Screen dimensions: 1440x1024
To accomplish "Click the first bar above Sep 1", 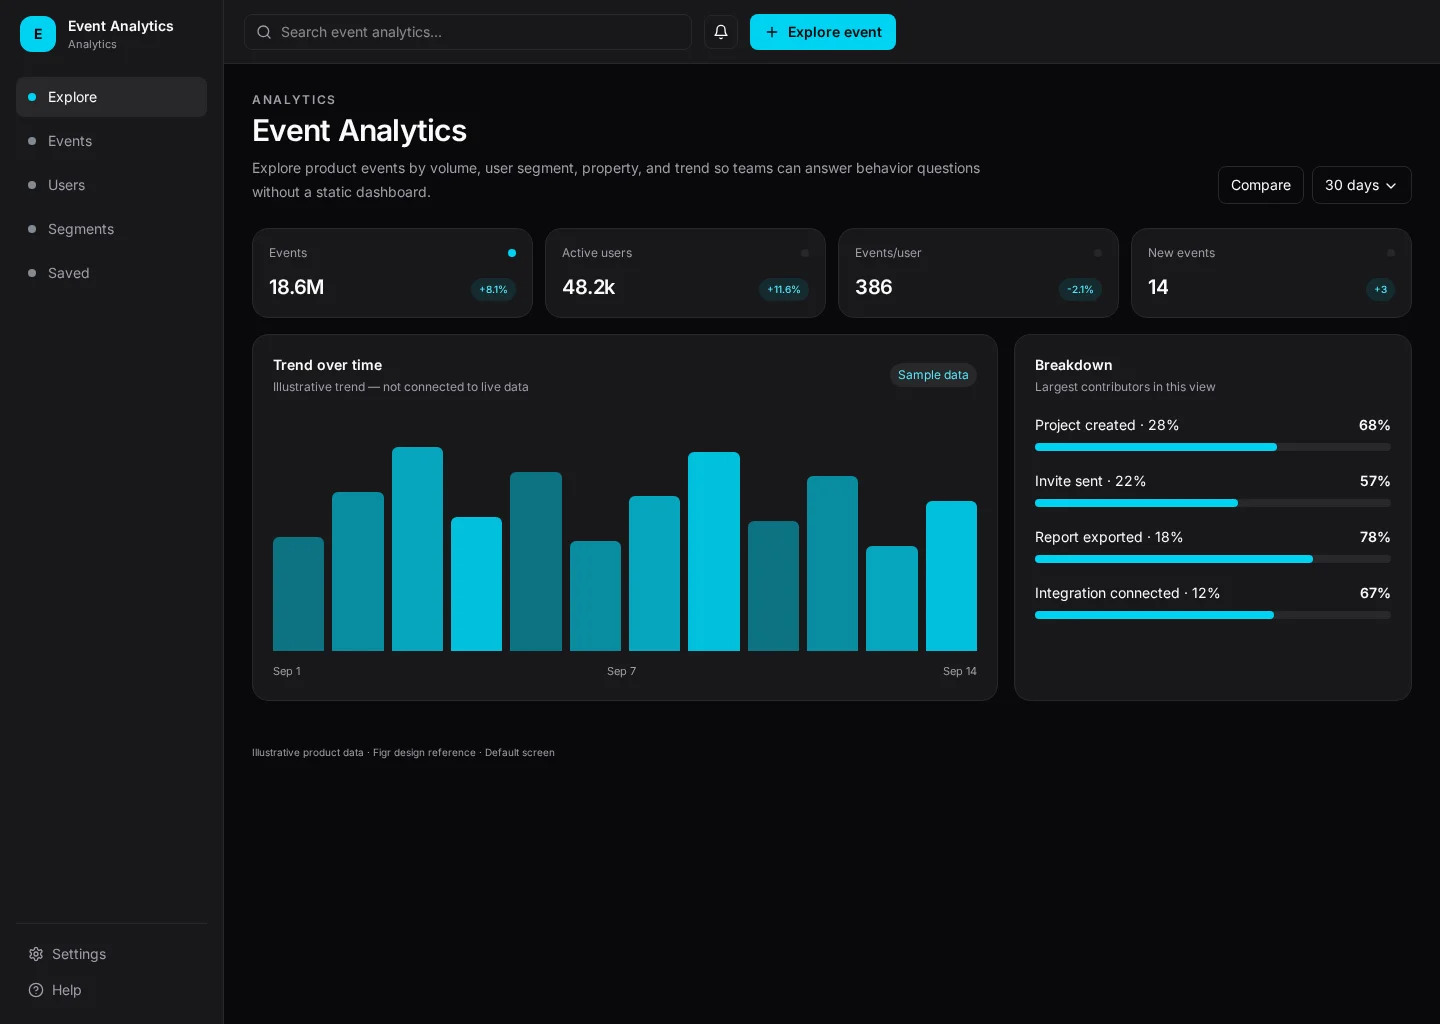I will (x=298, y=594).
